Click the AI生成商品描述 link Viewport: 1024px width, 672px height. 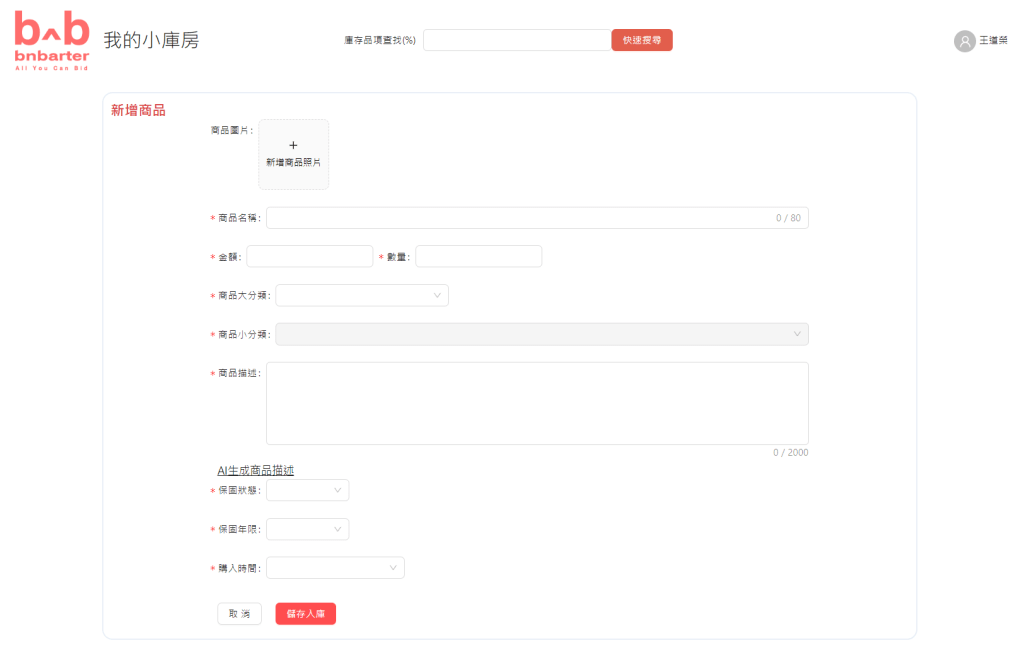click(x=255, y=470)
